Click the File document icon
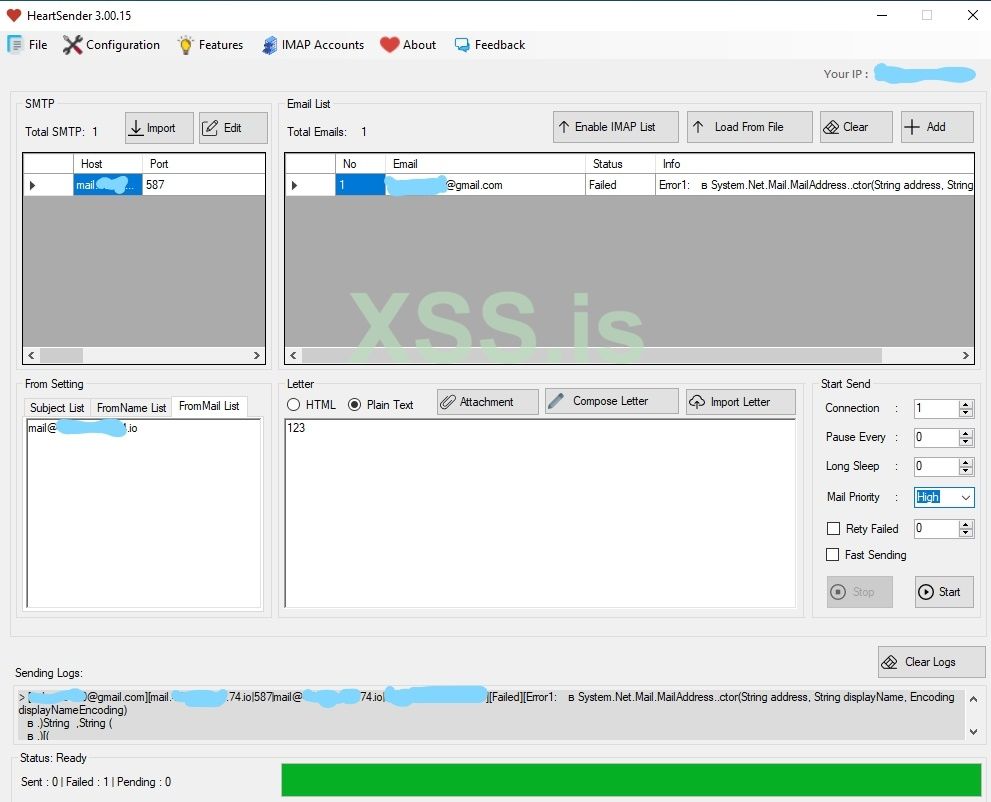 [15, 44]
